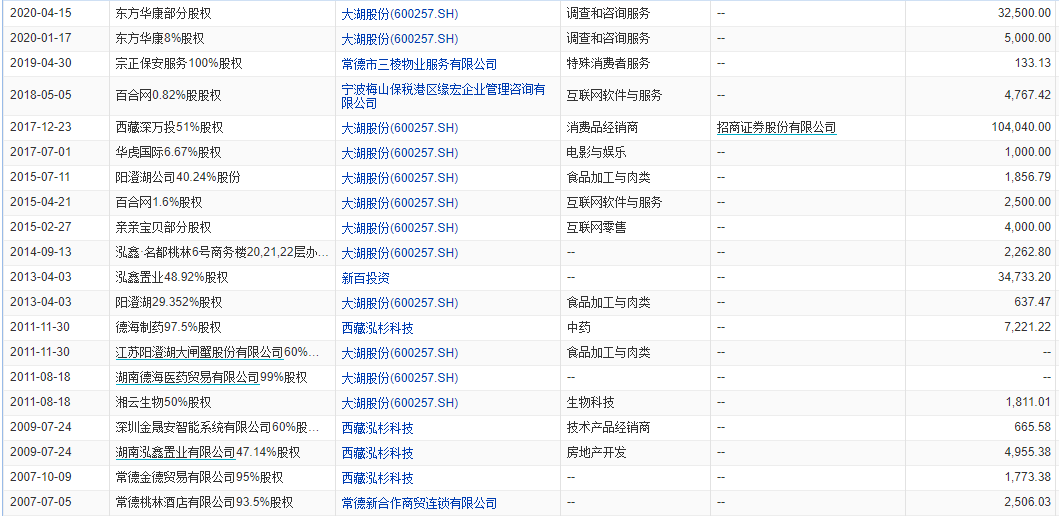
Task: Open 新百投资 buyer link
Action: pyautogui.click(x=365, y=278)
